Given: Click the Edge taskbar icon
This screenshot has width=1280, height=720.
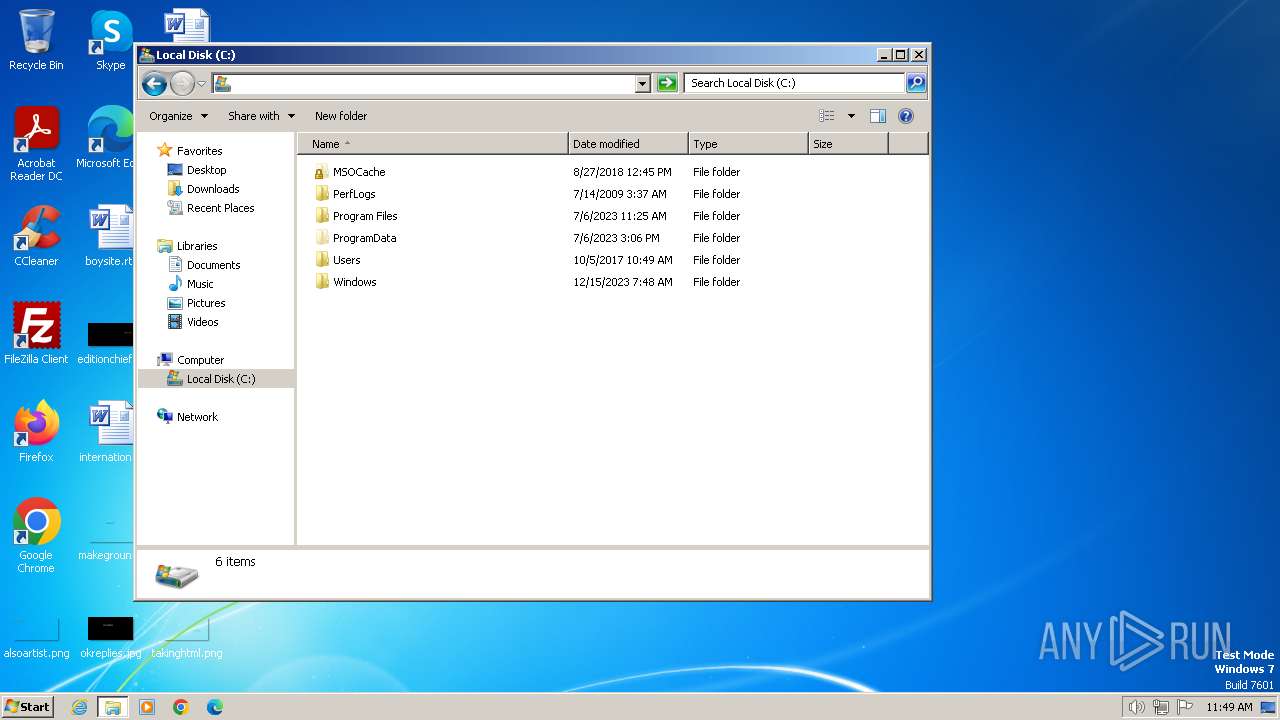Looking at the screenshot, I should point(215,707).
